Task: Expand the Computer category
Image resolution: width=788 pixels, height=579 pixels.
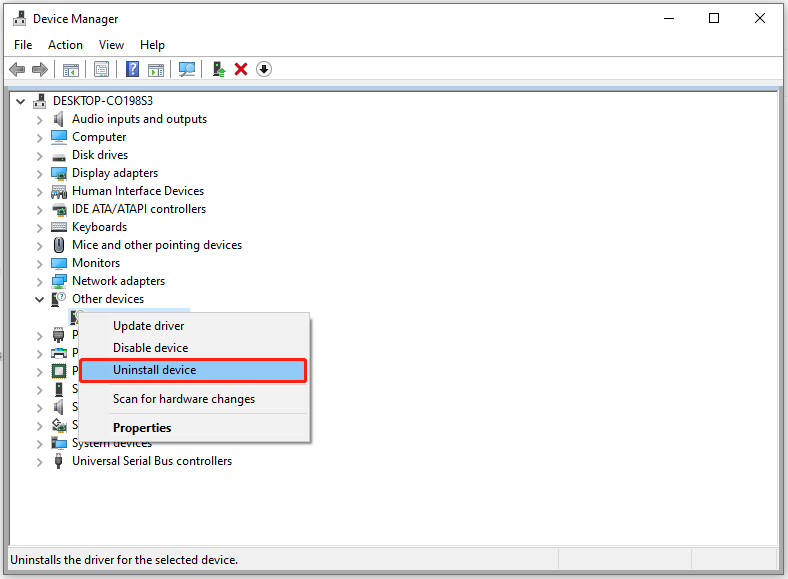Action: coord(39,138)
